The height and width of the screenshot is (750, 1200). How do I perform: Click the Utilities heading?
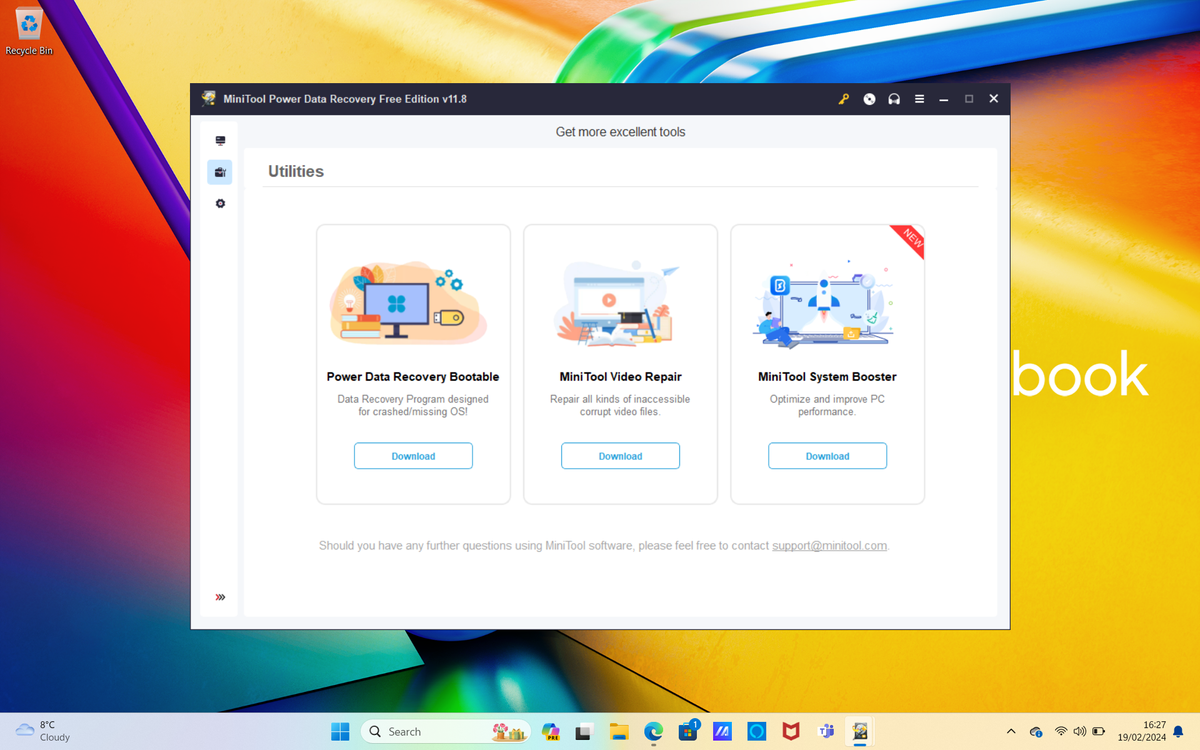(x=296, y=171)
